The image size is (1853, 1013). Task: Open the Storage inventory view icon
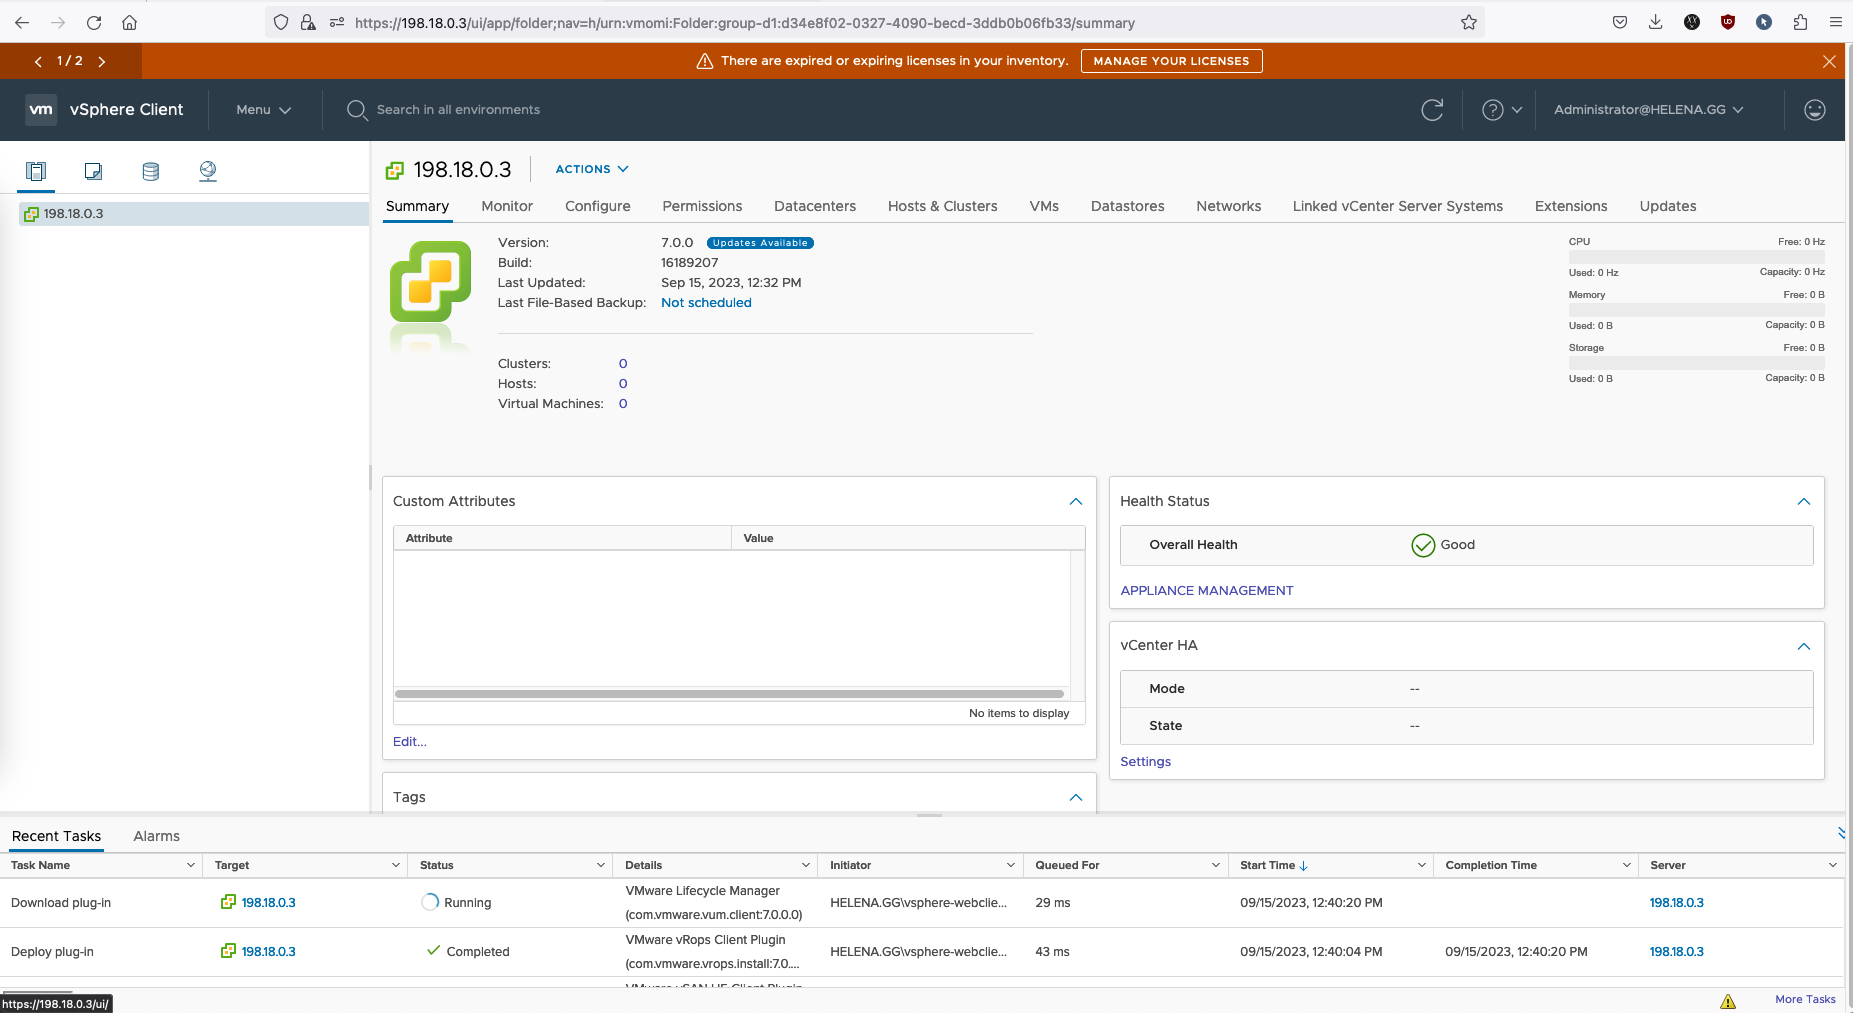click(x=150, y=171)
